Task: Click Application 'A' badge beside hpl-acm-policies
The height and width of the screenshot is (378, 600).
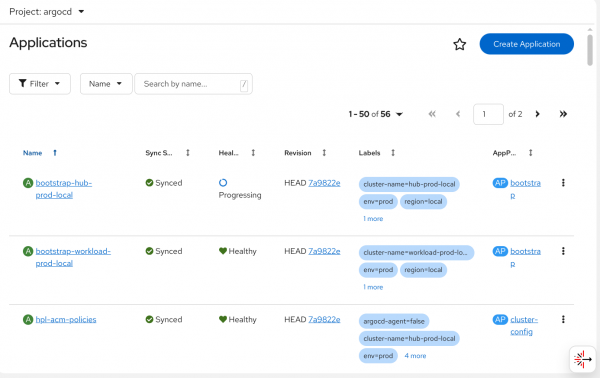Action: click(28, 319)
